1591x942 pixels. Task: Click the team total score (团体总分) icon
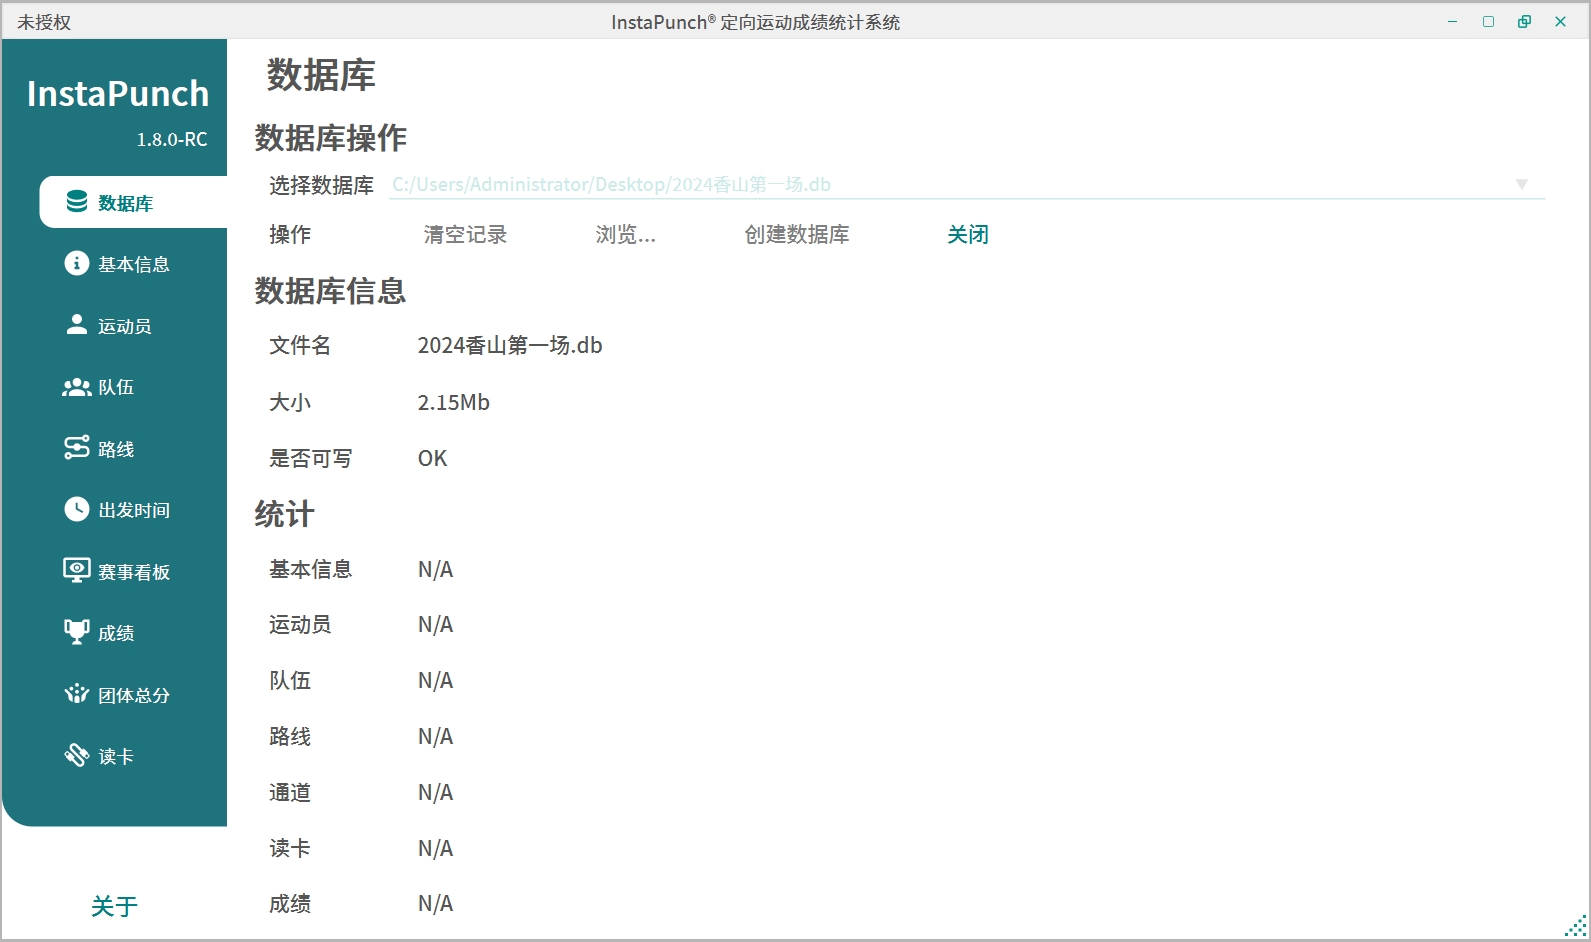pyautogui.click(x=77, y=694)
